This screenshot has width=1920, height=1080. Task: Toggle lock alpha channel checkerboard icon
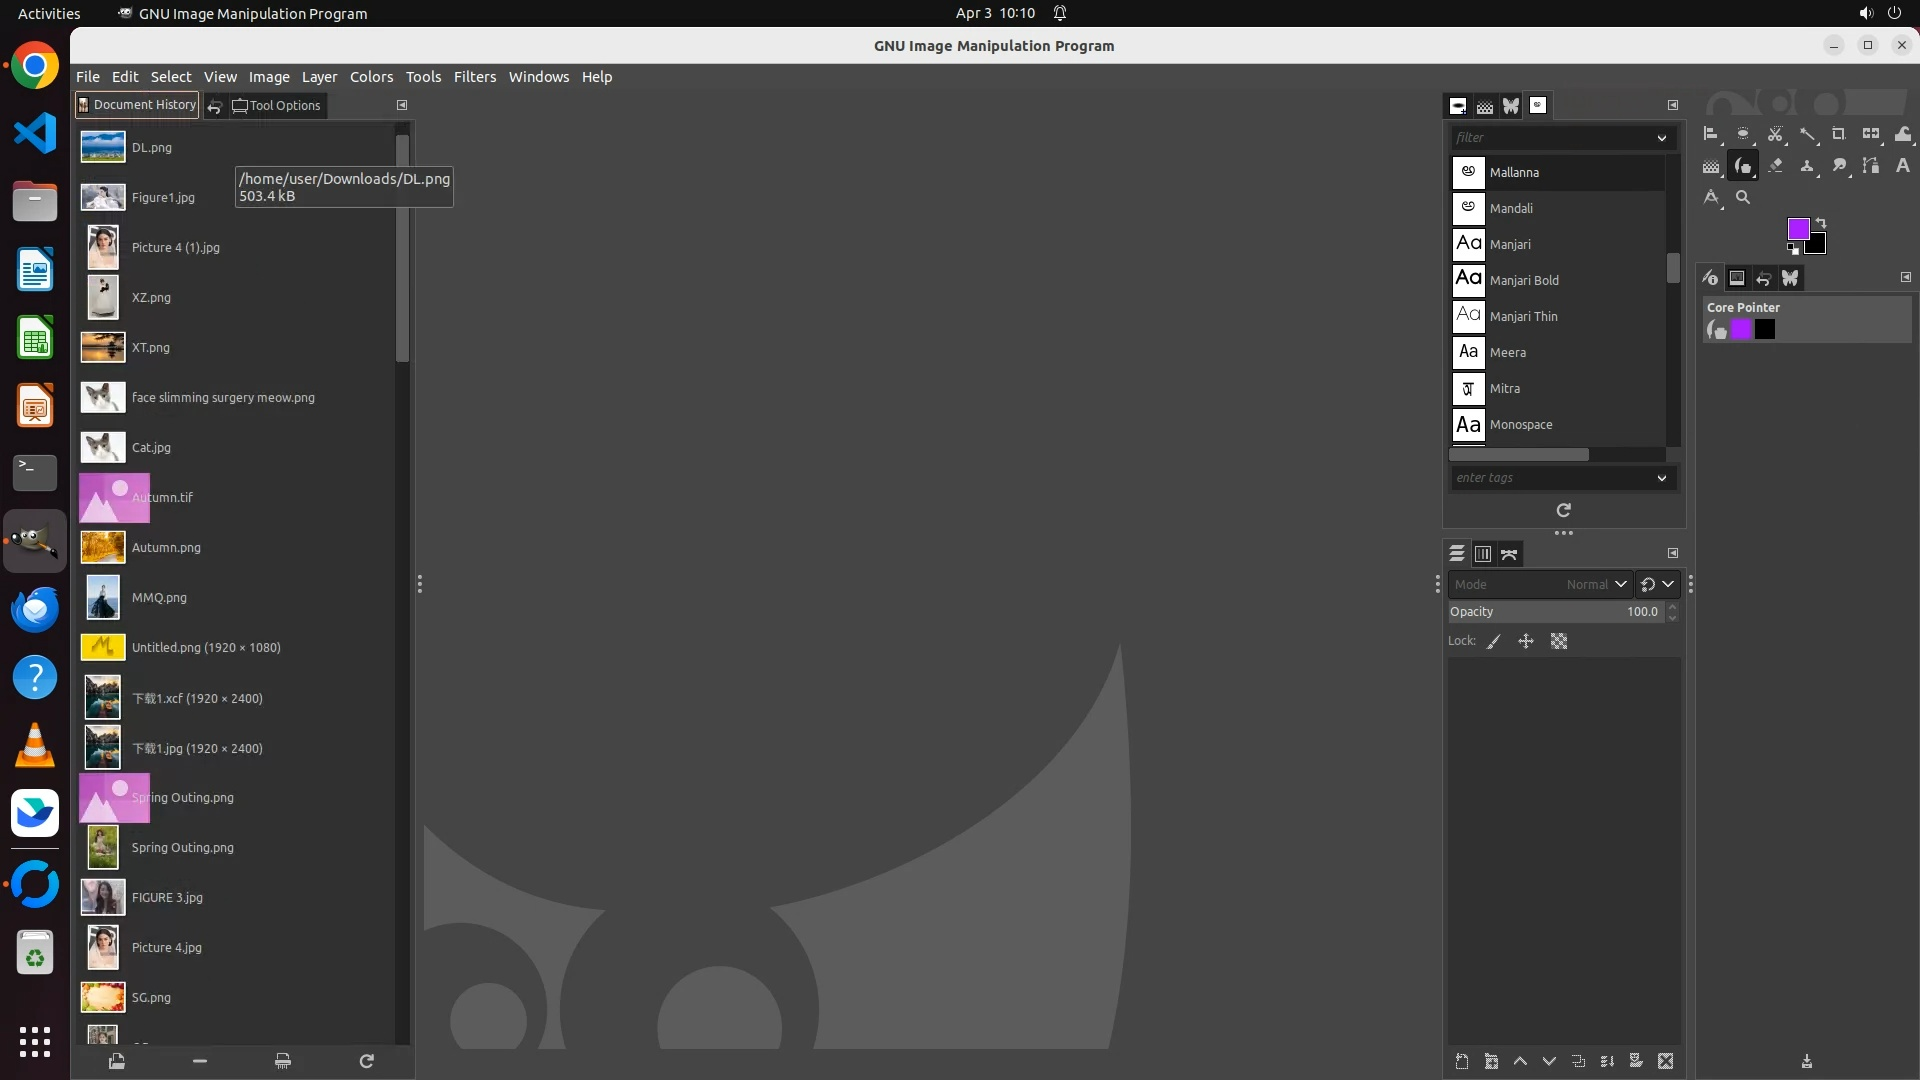click(1559, 642)
